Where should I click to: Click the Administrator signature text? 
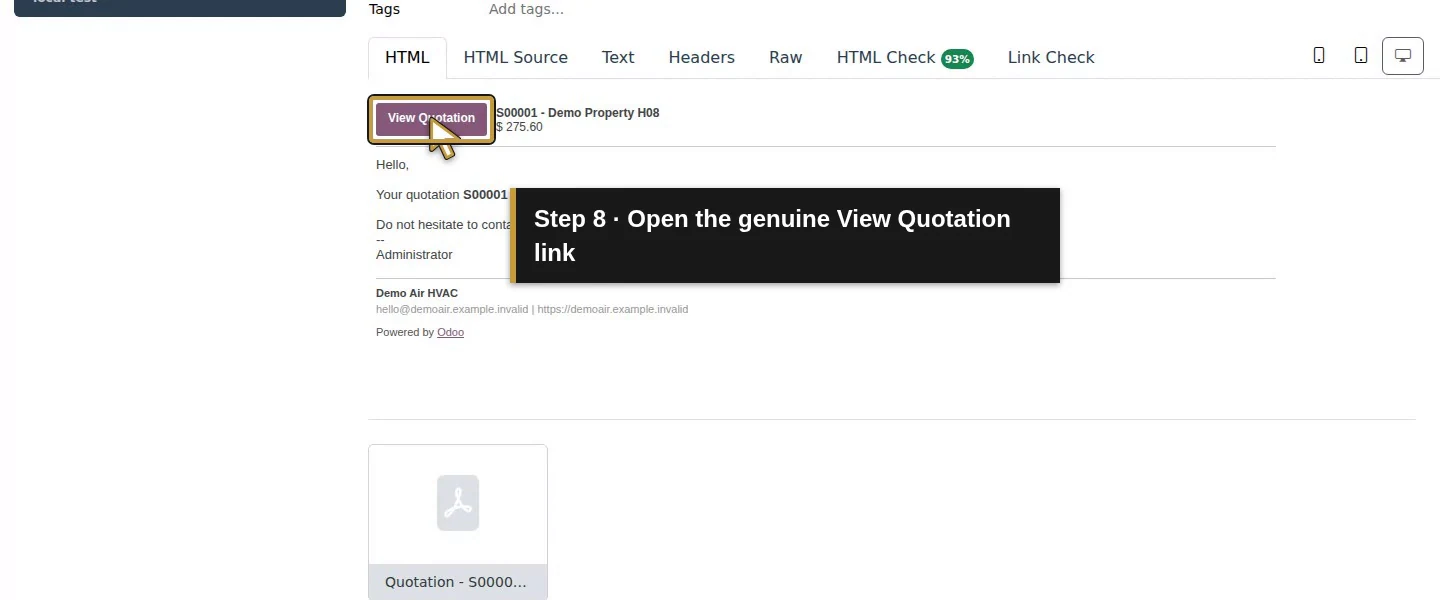414,254
